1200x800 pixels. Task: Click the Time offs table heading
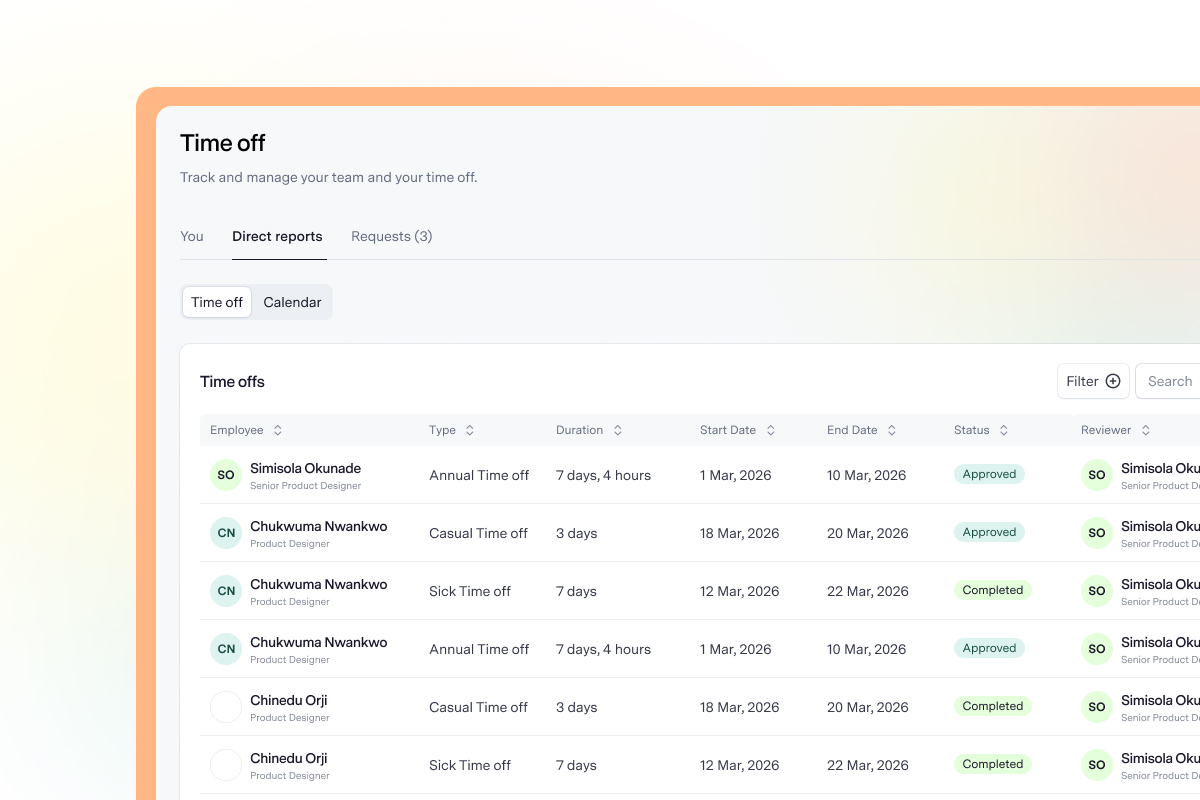232,381
